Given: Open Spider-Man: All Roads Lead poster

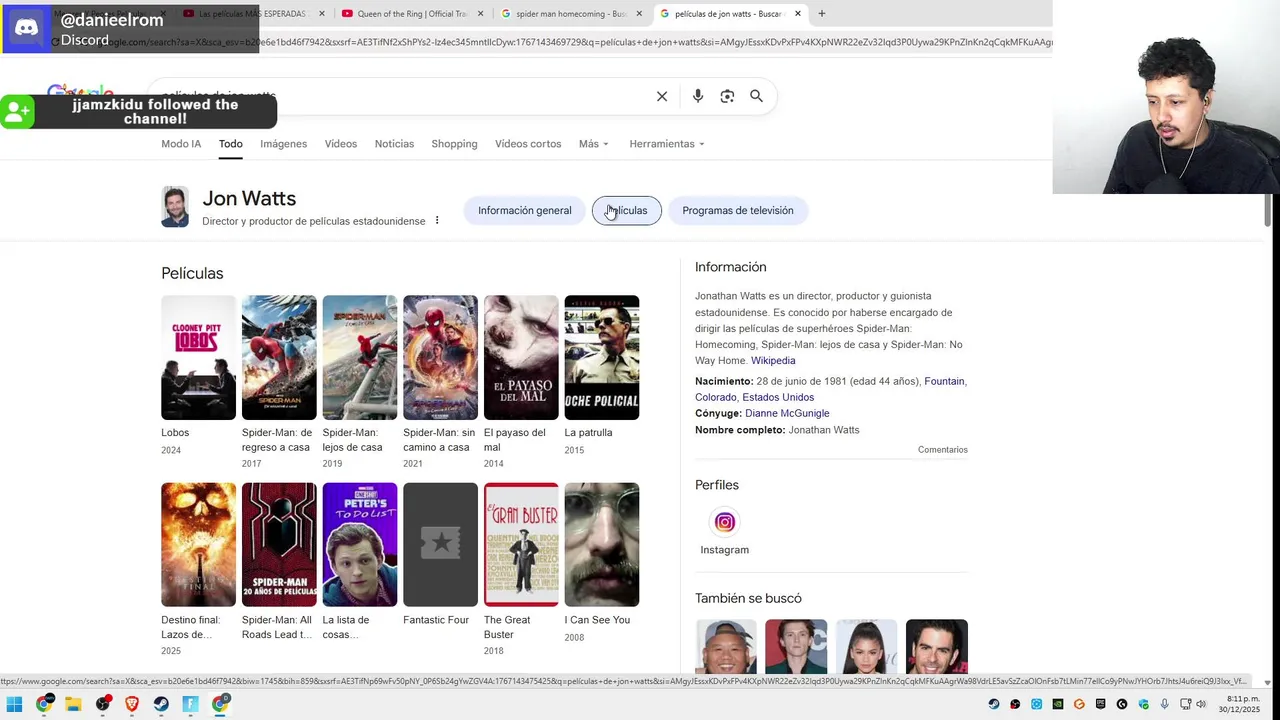Looking at the screenshot, I should pyautogui.click(x=279, y=545).
